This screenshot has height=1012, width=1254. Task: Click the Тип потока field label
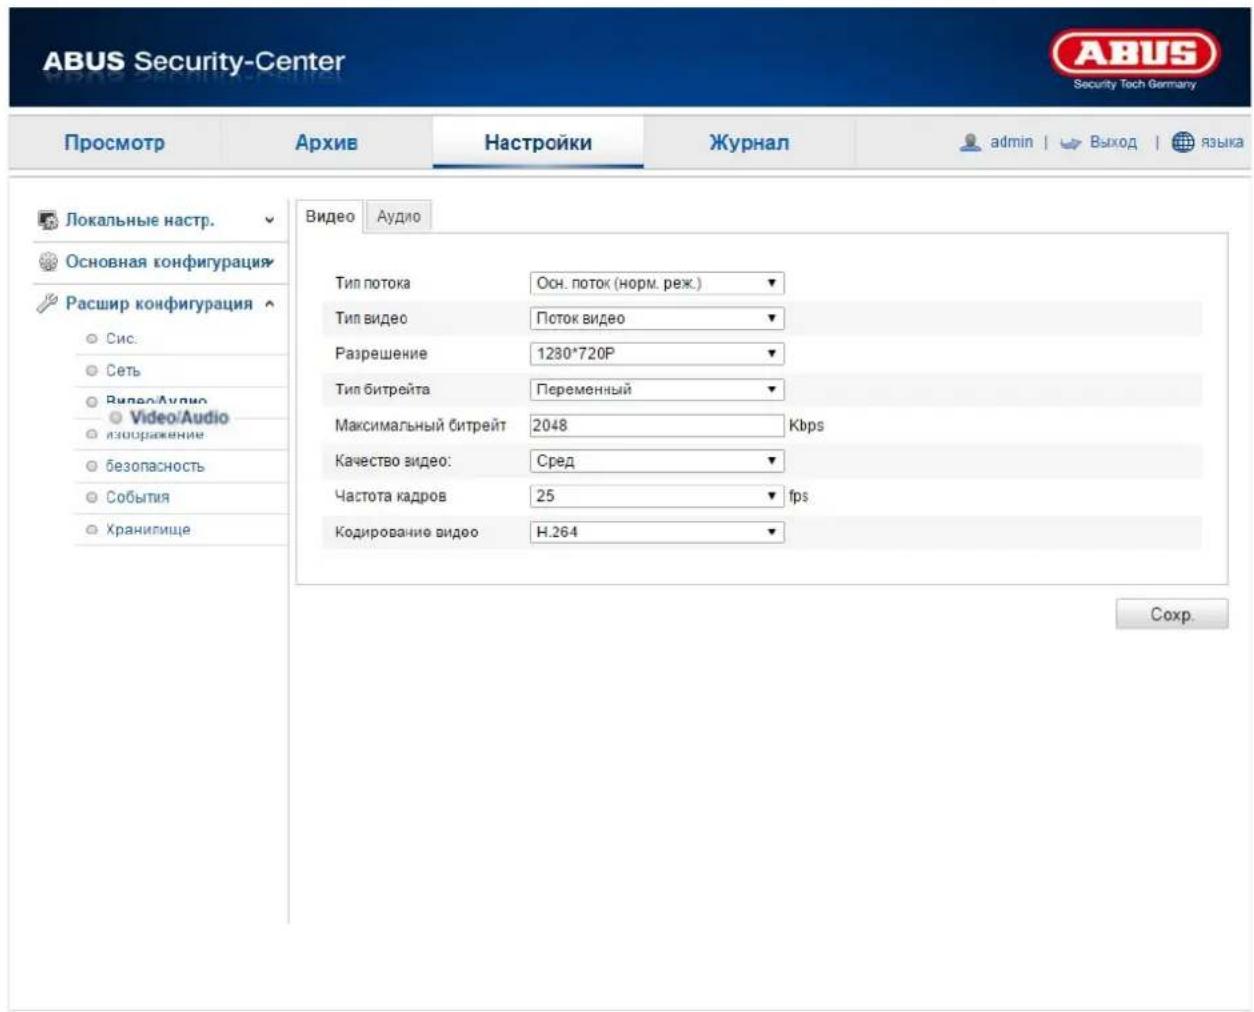pos(372,283)
